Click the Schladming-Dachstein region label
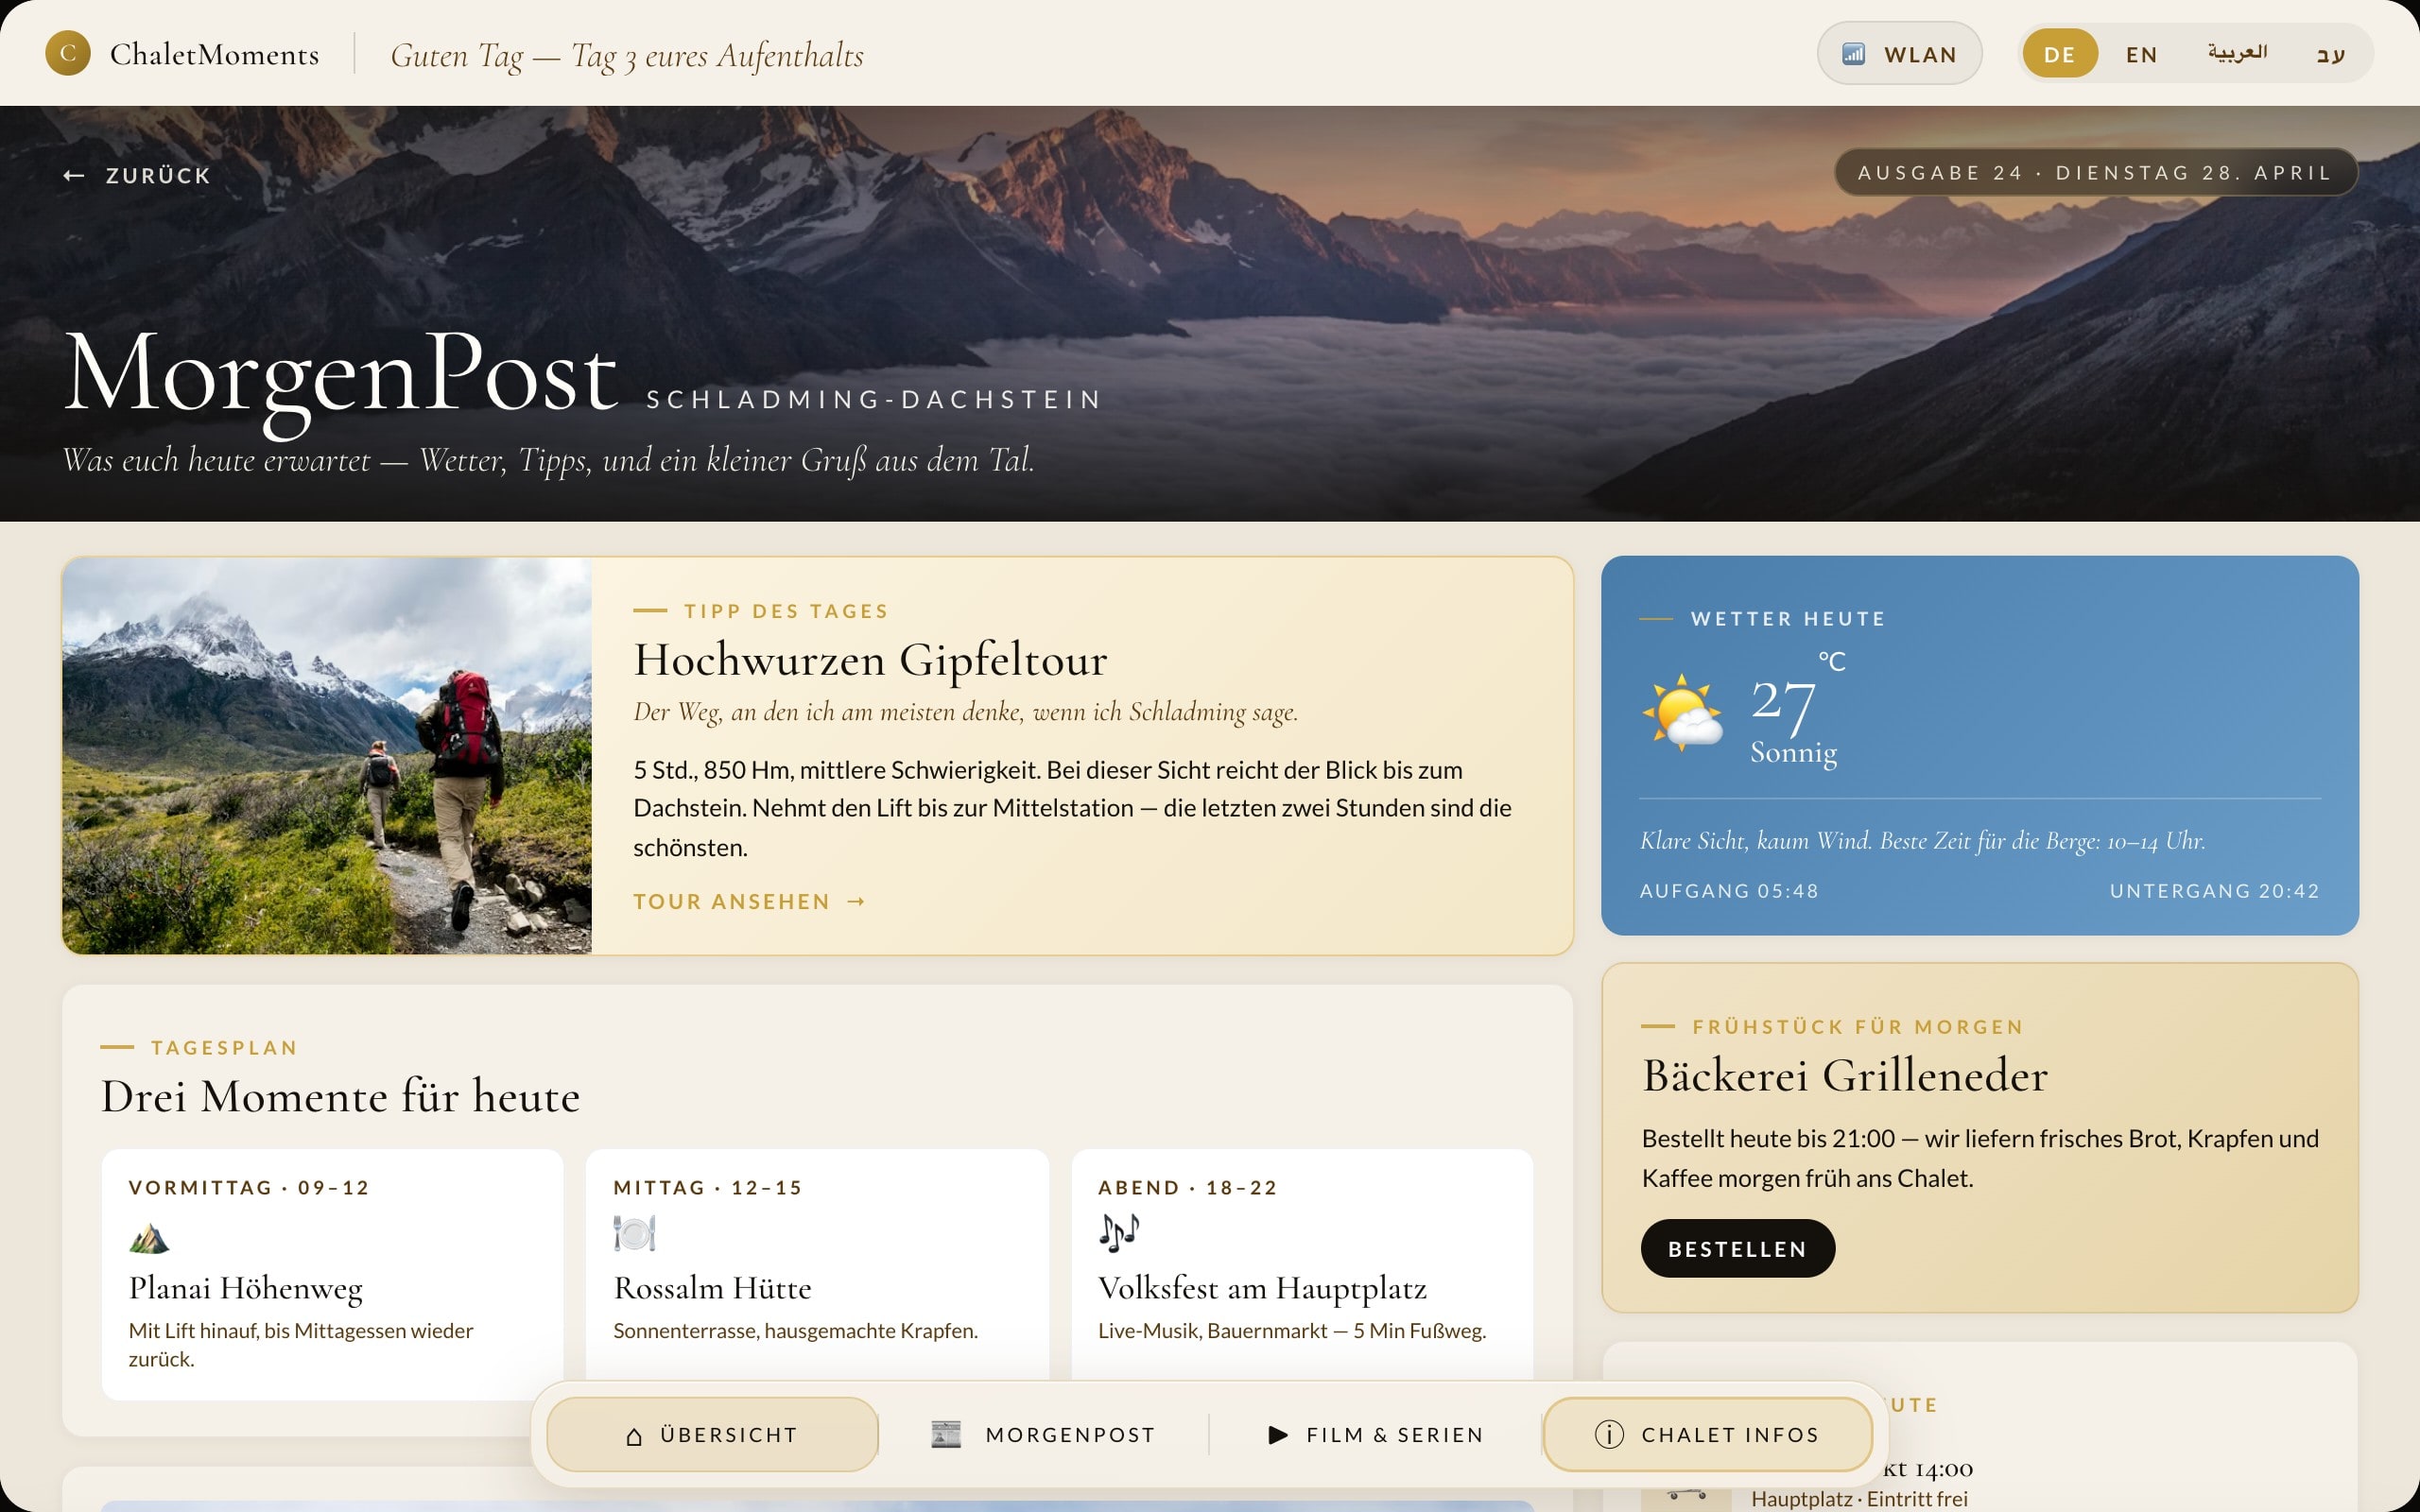2420x1512 pixels. tap(875, 400)
